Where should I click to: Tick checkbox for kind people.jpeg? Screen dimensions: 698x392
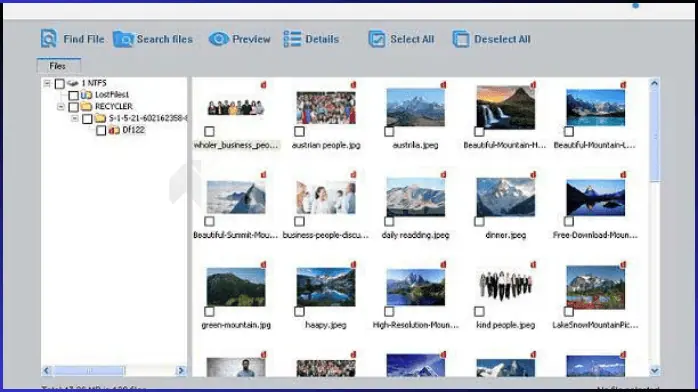point(479,311)
